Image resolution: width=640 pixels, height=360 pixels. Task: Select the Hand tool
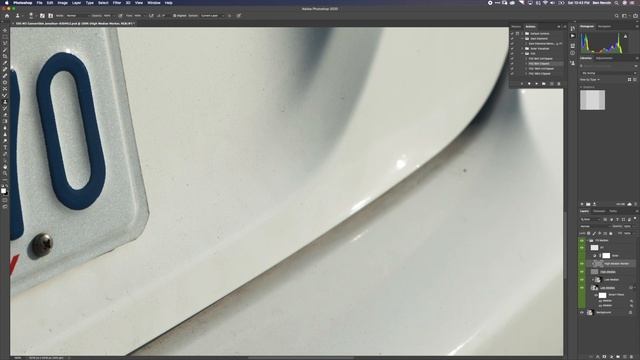[5, 167]
